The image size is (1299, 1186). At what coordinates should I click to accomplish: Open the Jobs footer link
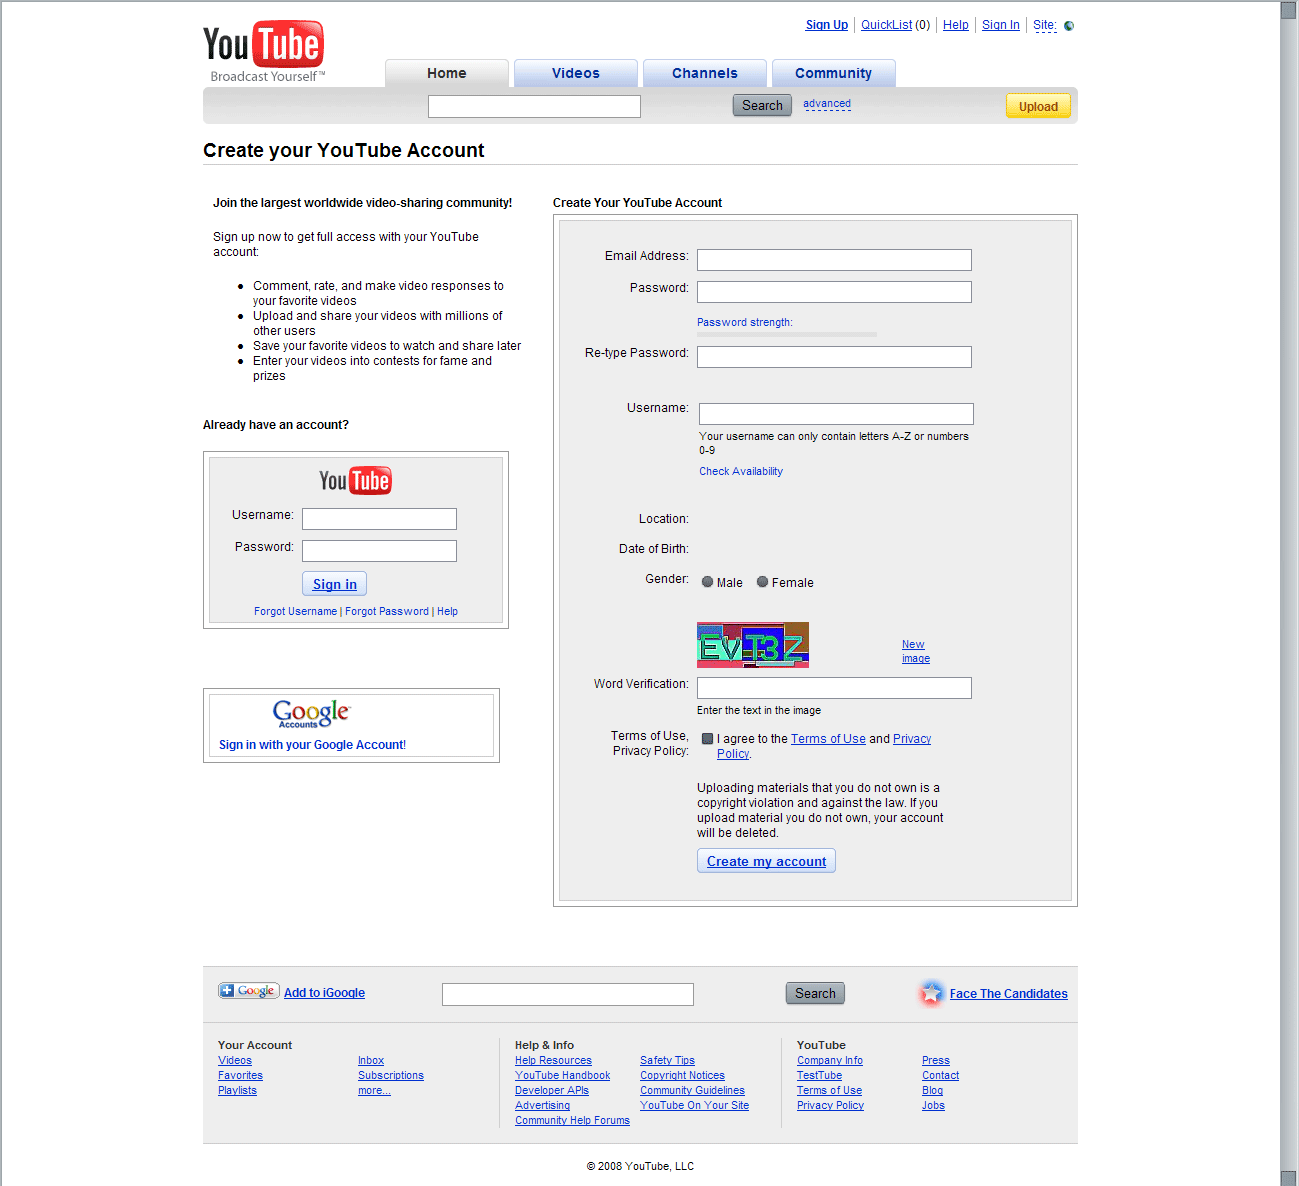click(x=933, y=1106)
